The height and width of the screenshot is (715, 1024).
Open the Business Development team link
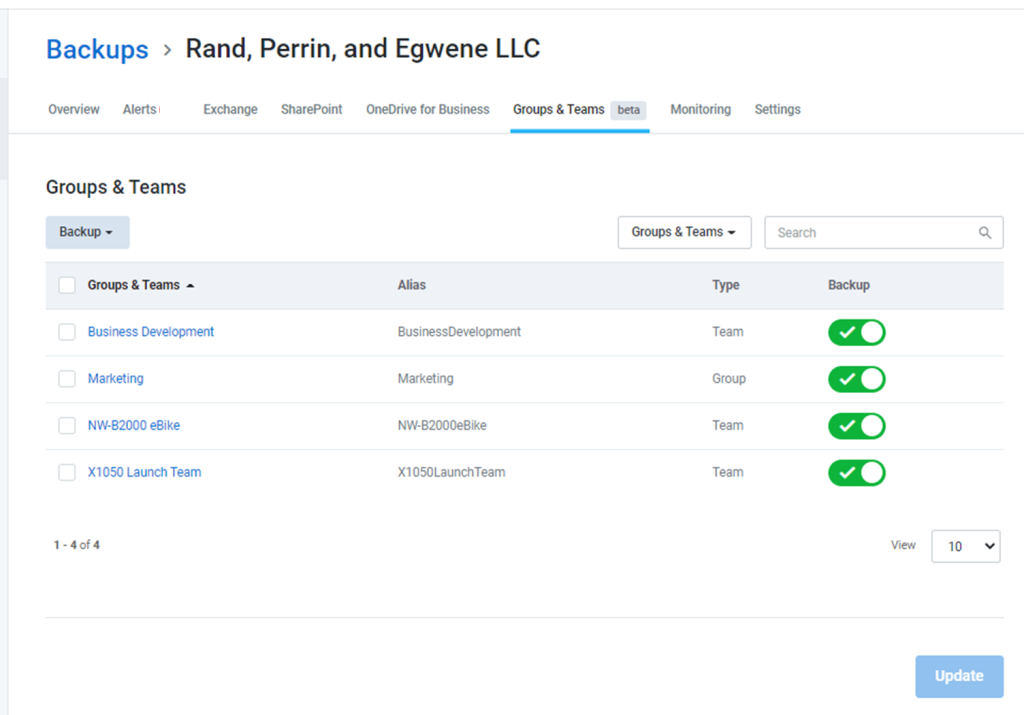pyautogui.click(x=151, y=332)
